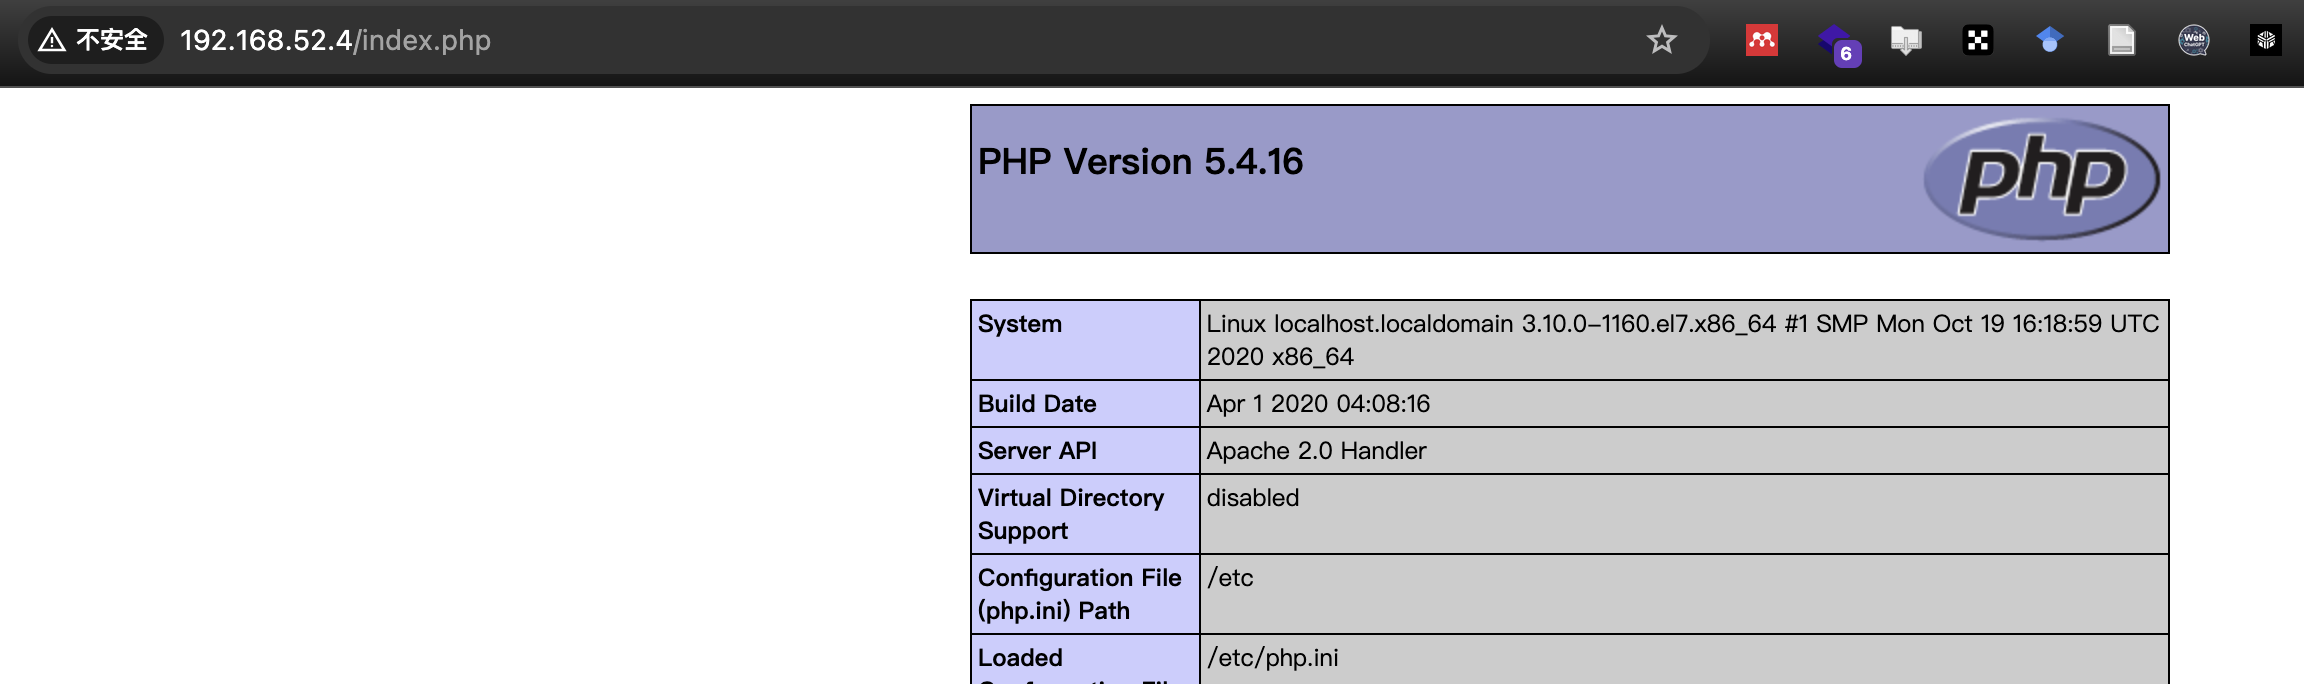The image size is (2304, 684).
Task: Open the red Mendeley extension
Action: click(1761, 40)
